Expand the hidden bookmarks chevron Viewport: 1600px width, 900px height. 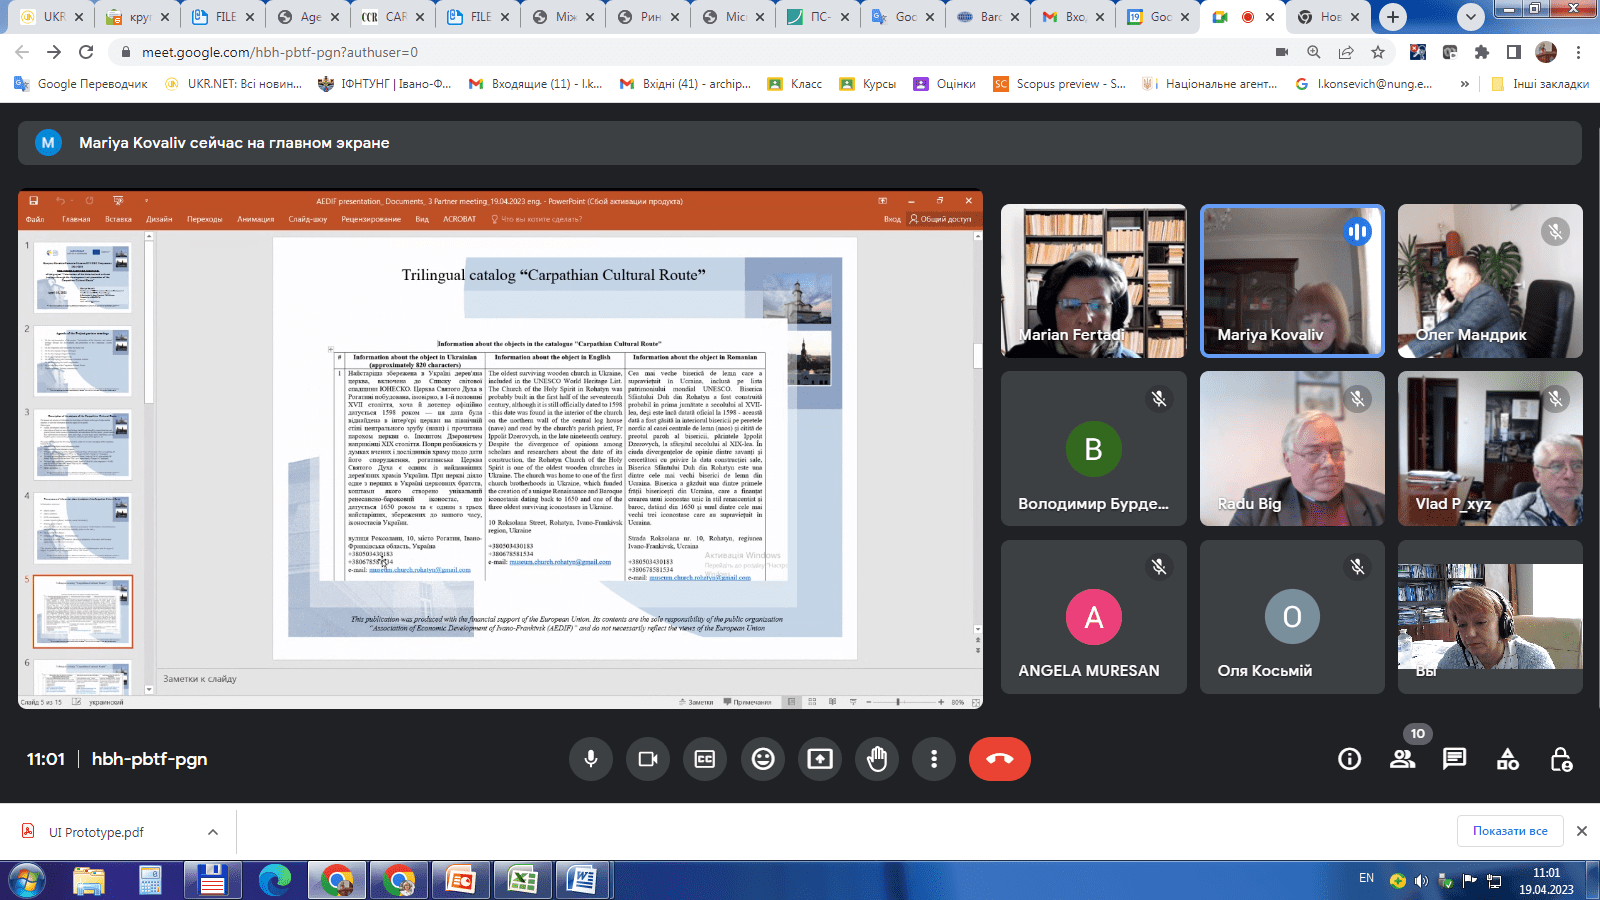(x=1465, y=84)
